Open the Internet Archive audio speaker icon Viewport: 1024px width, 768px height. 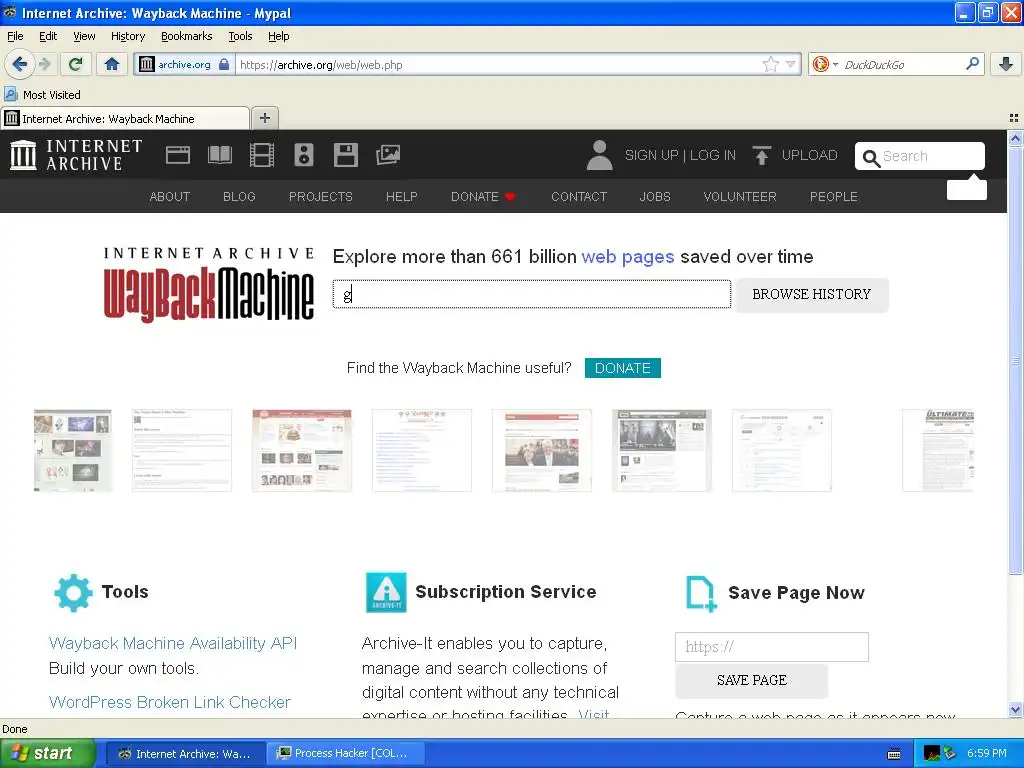pyautogui.click(x=304, y=155)
